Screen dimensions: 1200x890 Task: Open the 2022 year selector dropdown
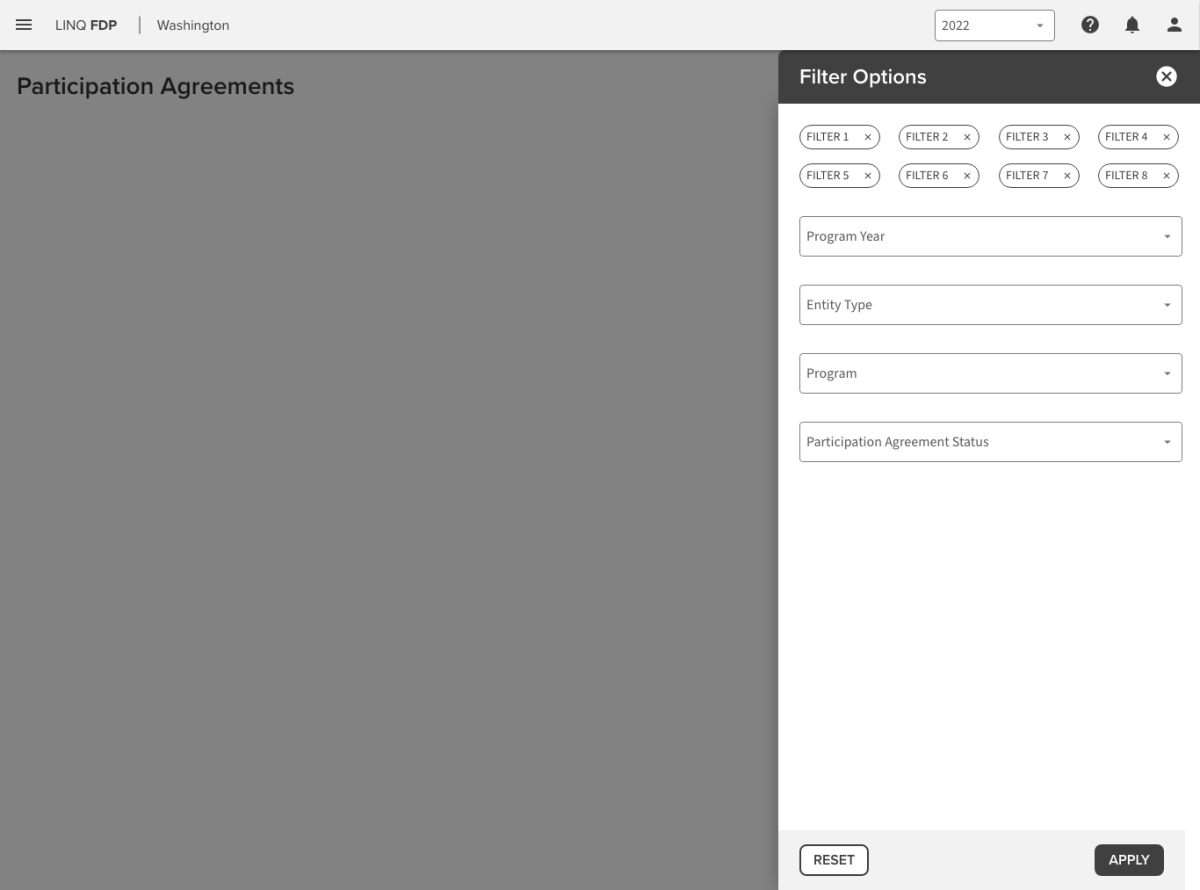click(x=994, y=26)
